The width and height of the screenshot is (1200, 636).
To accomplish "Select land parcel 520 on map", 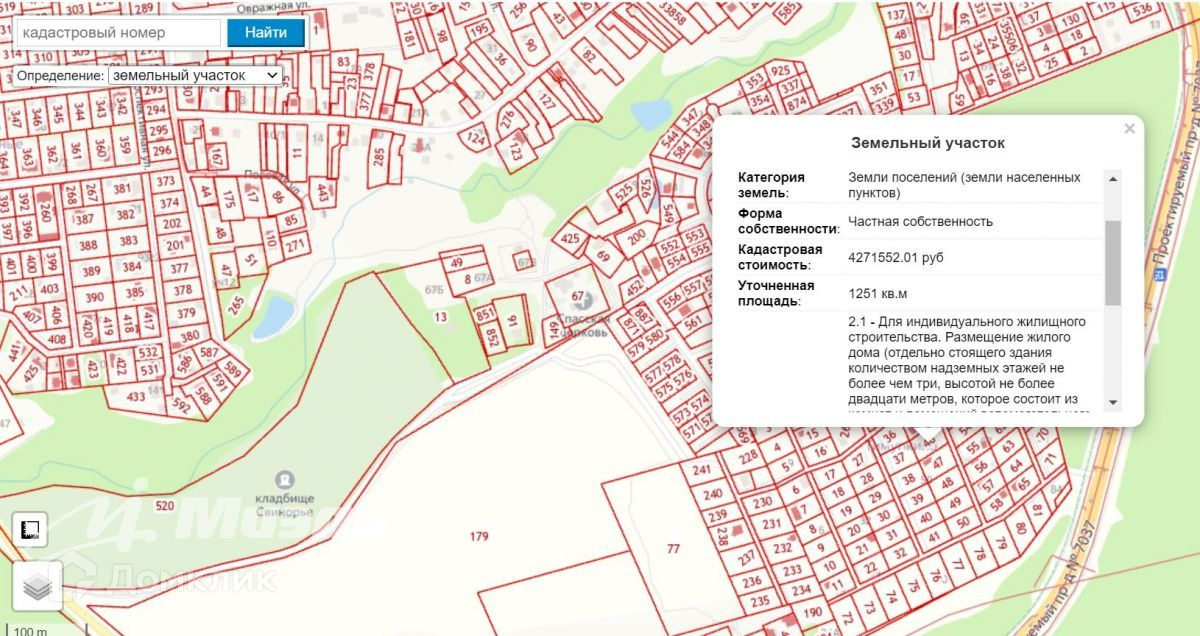I will [165, 506].
